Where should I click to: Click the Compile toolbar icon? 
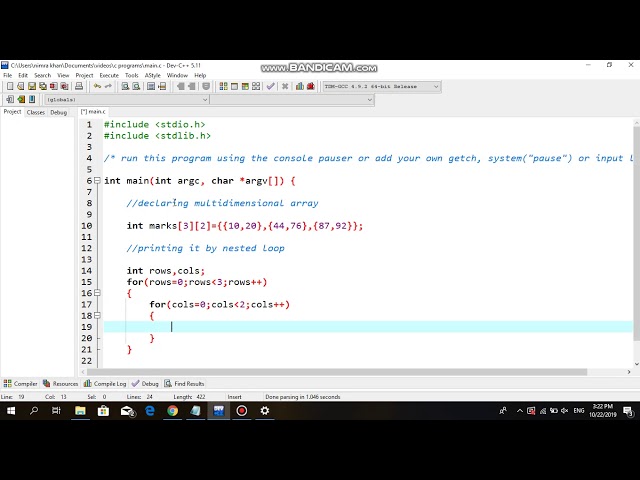223,86
